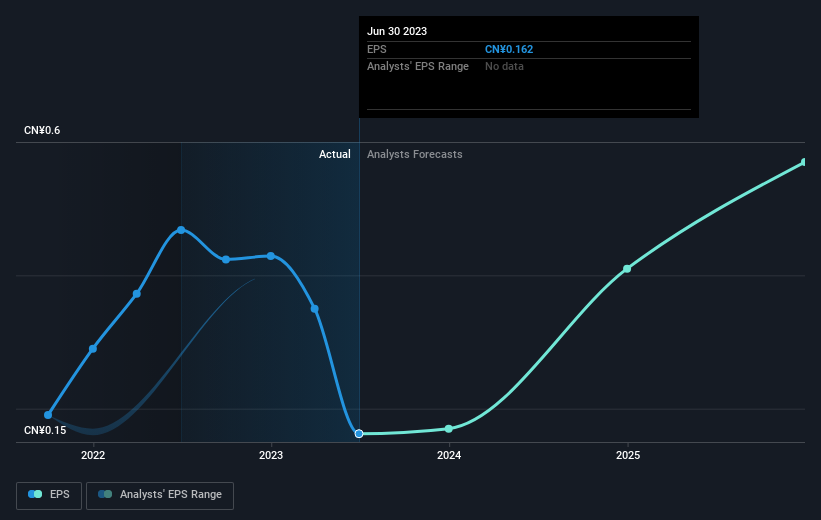Click the CN¥0.6 axis label
This screenshot has width=821, height=520.
42,130
